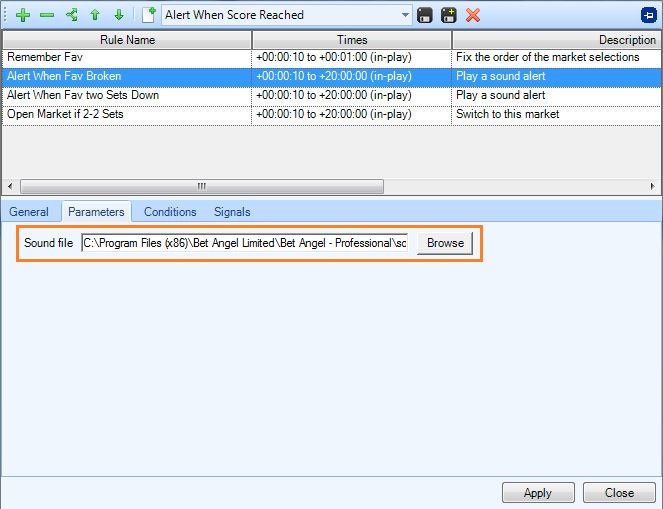Click the new rules file icon
This screenshot has height=509, width=663.
point(149,15)
